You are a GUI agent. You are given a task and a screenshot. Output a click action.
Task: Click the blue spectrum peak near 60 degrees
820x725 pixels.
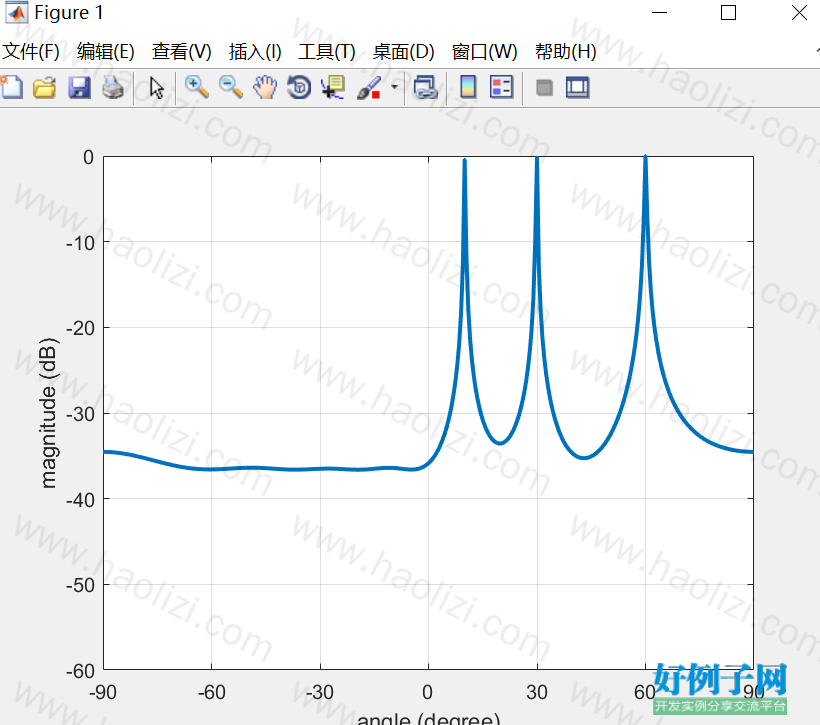tap(646, 158)
